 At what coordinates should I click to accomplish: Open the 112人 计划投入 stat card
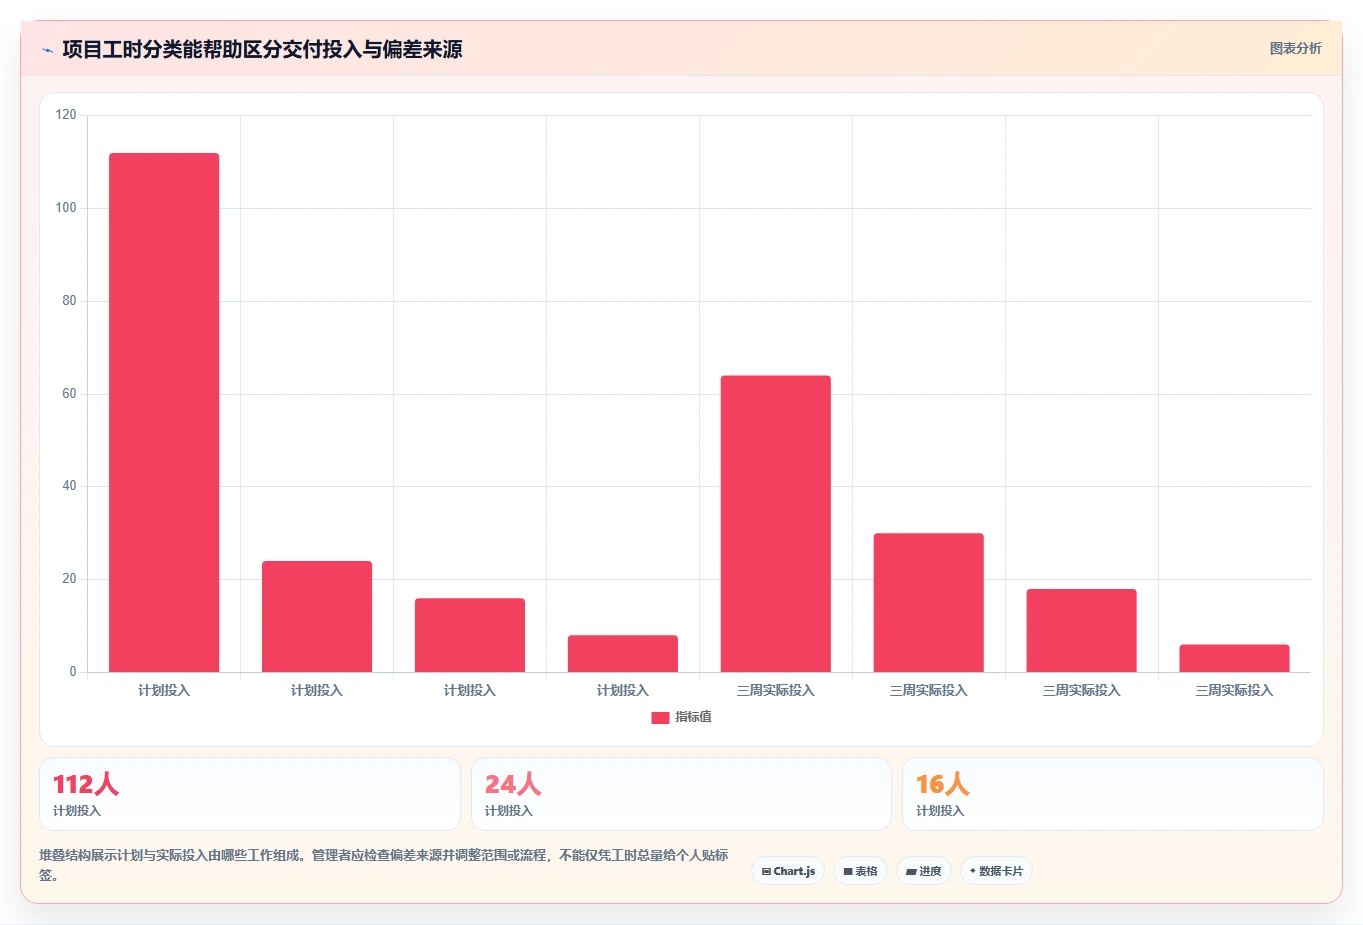(x=250, y=794)
